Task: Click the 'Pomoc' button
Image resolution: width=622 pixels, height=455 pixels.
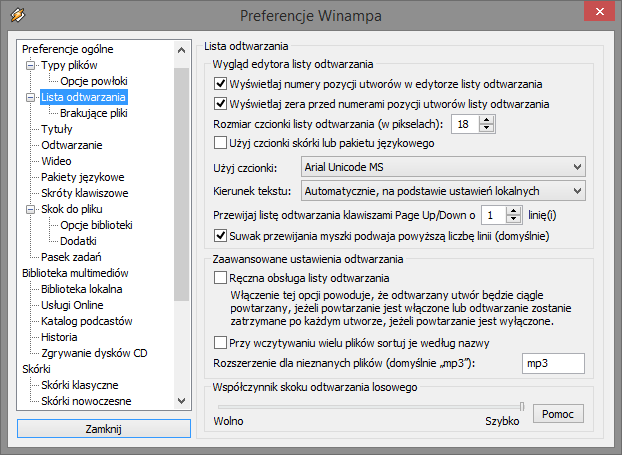Action: [x=558, y=414]
